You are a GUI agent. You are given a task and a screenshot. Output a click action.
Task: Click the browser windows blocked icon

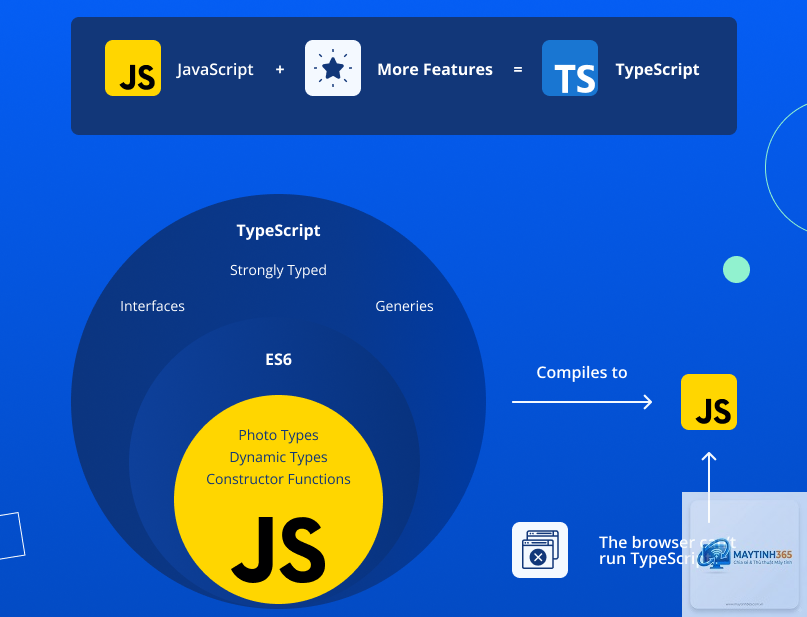(540, 550)
